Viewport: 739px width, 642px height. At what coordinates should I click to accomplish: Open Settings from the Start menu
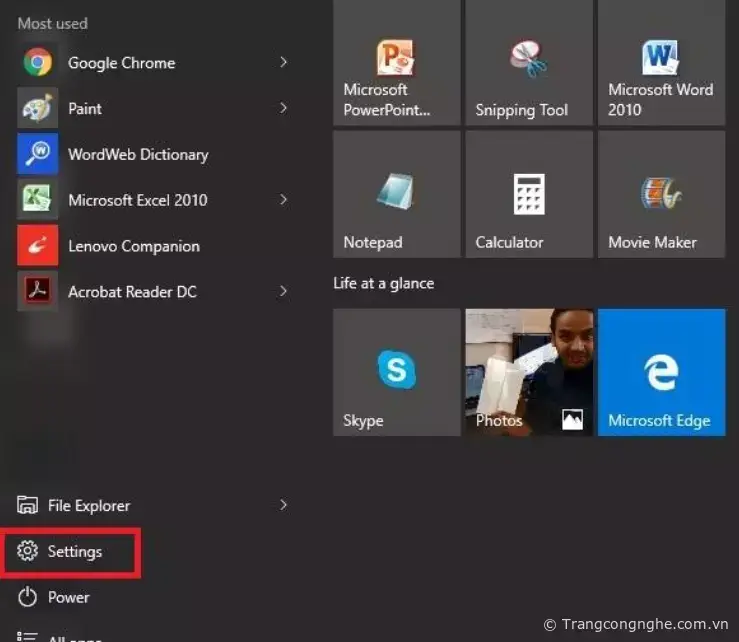[x=73, y=551]
